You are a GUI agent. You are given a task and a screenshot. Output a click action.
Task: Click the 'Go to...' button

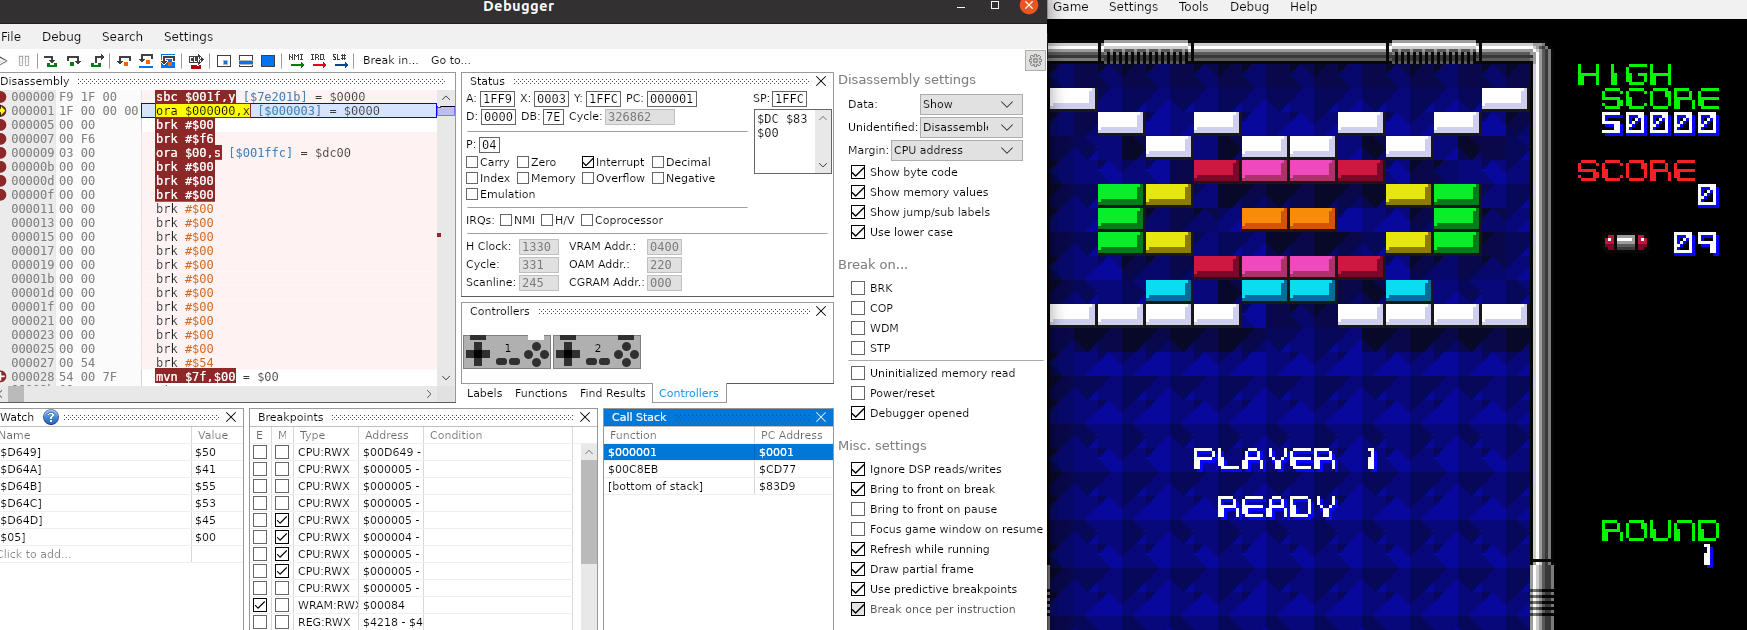coord(450,61)
